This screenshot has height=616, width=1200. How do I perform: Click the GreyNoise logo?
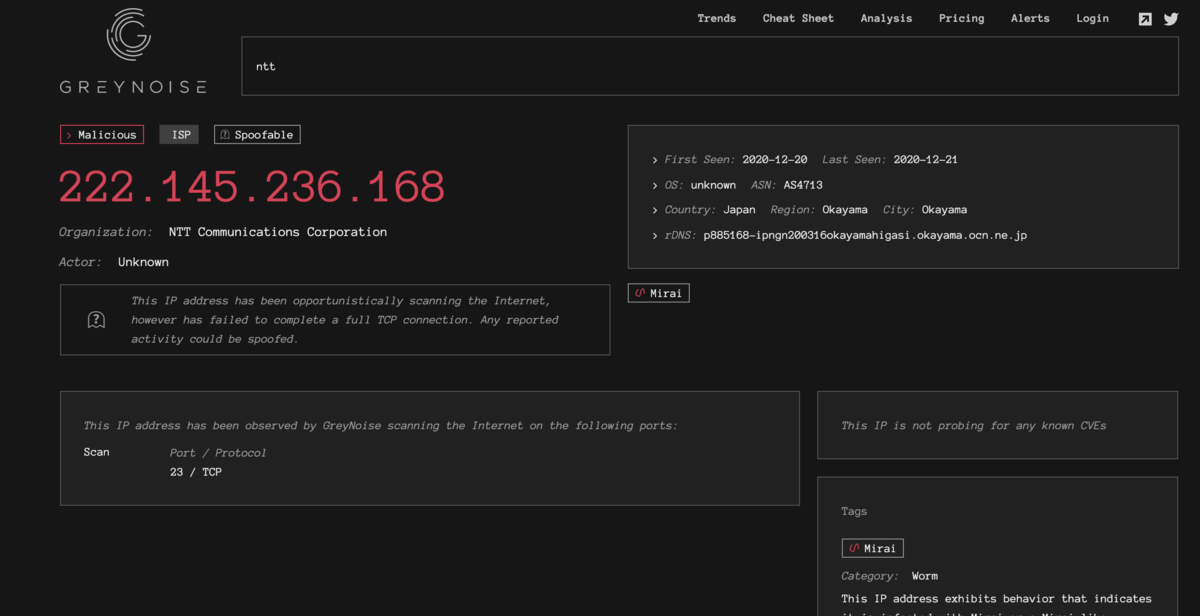click(x=132, y=51)
